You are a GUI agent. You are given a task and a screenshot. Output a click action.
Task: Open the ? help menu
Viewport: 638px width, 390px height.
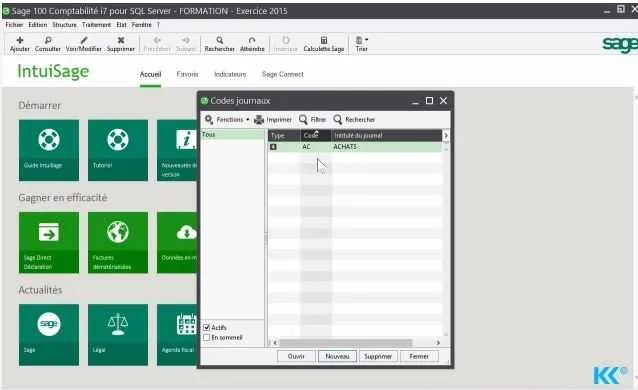point(158,25)
